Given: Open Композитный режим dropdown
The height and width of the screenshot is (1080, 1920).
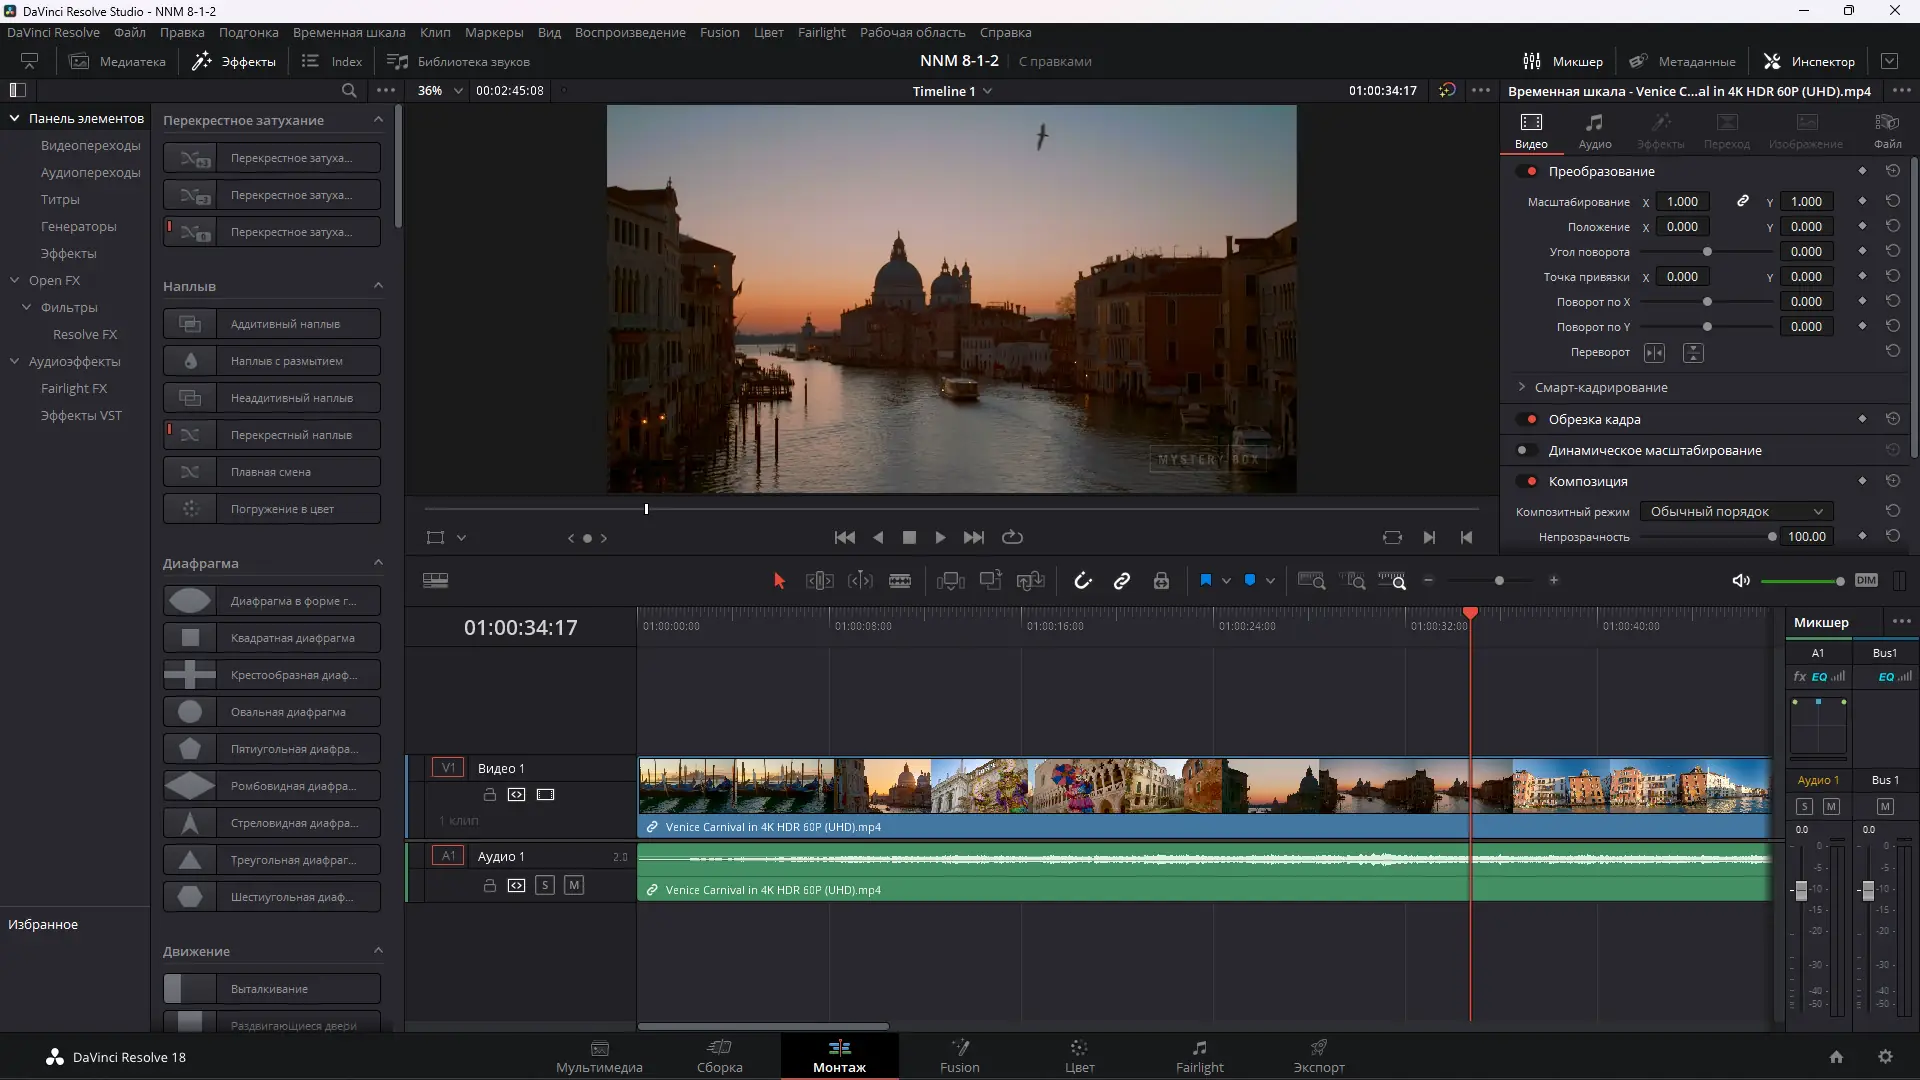Looking at the screenshot, I should pyautogui.click(x=1736, y=512).
